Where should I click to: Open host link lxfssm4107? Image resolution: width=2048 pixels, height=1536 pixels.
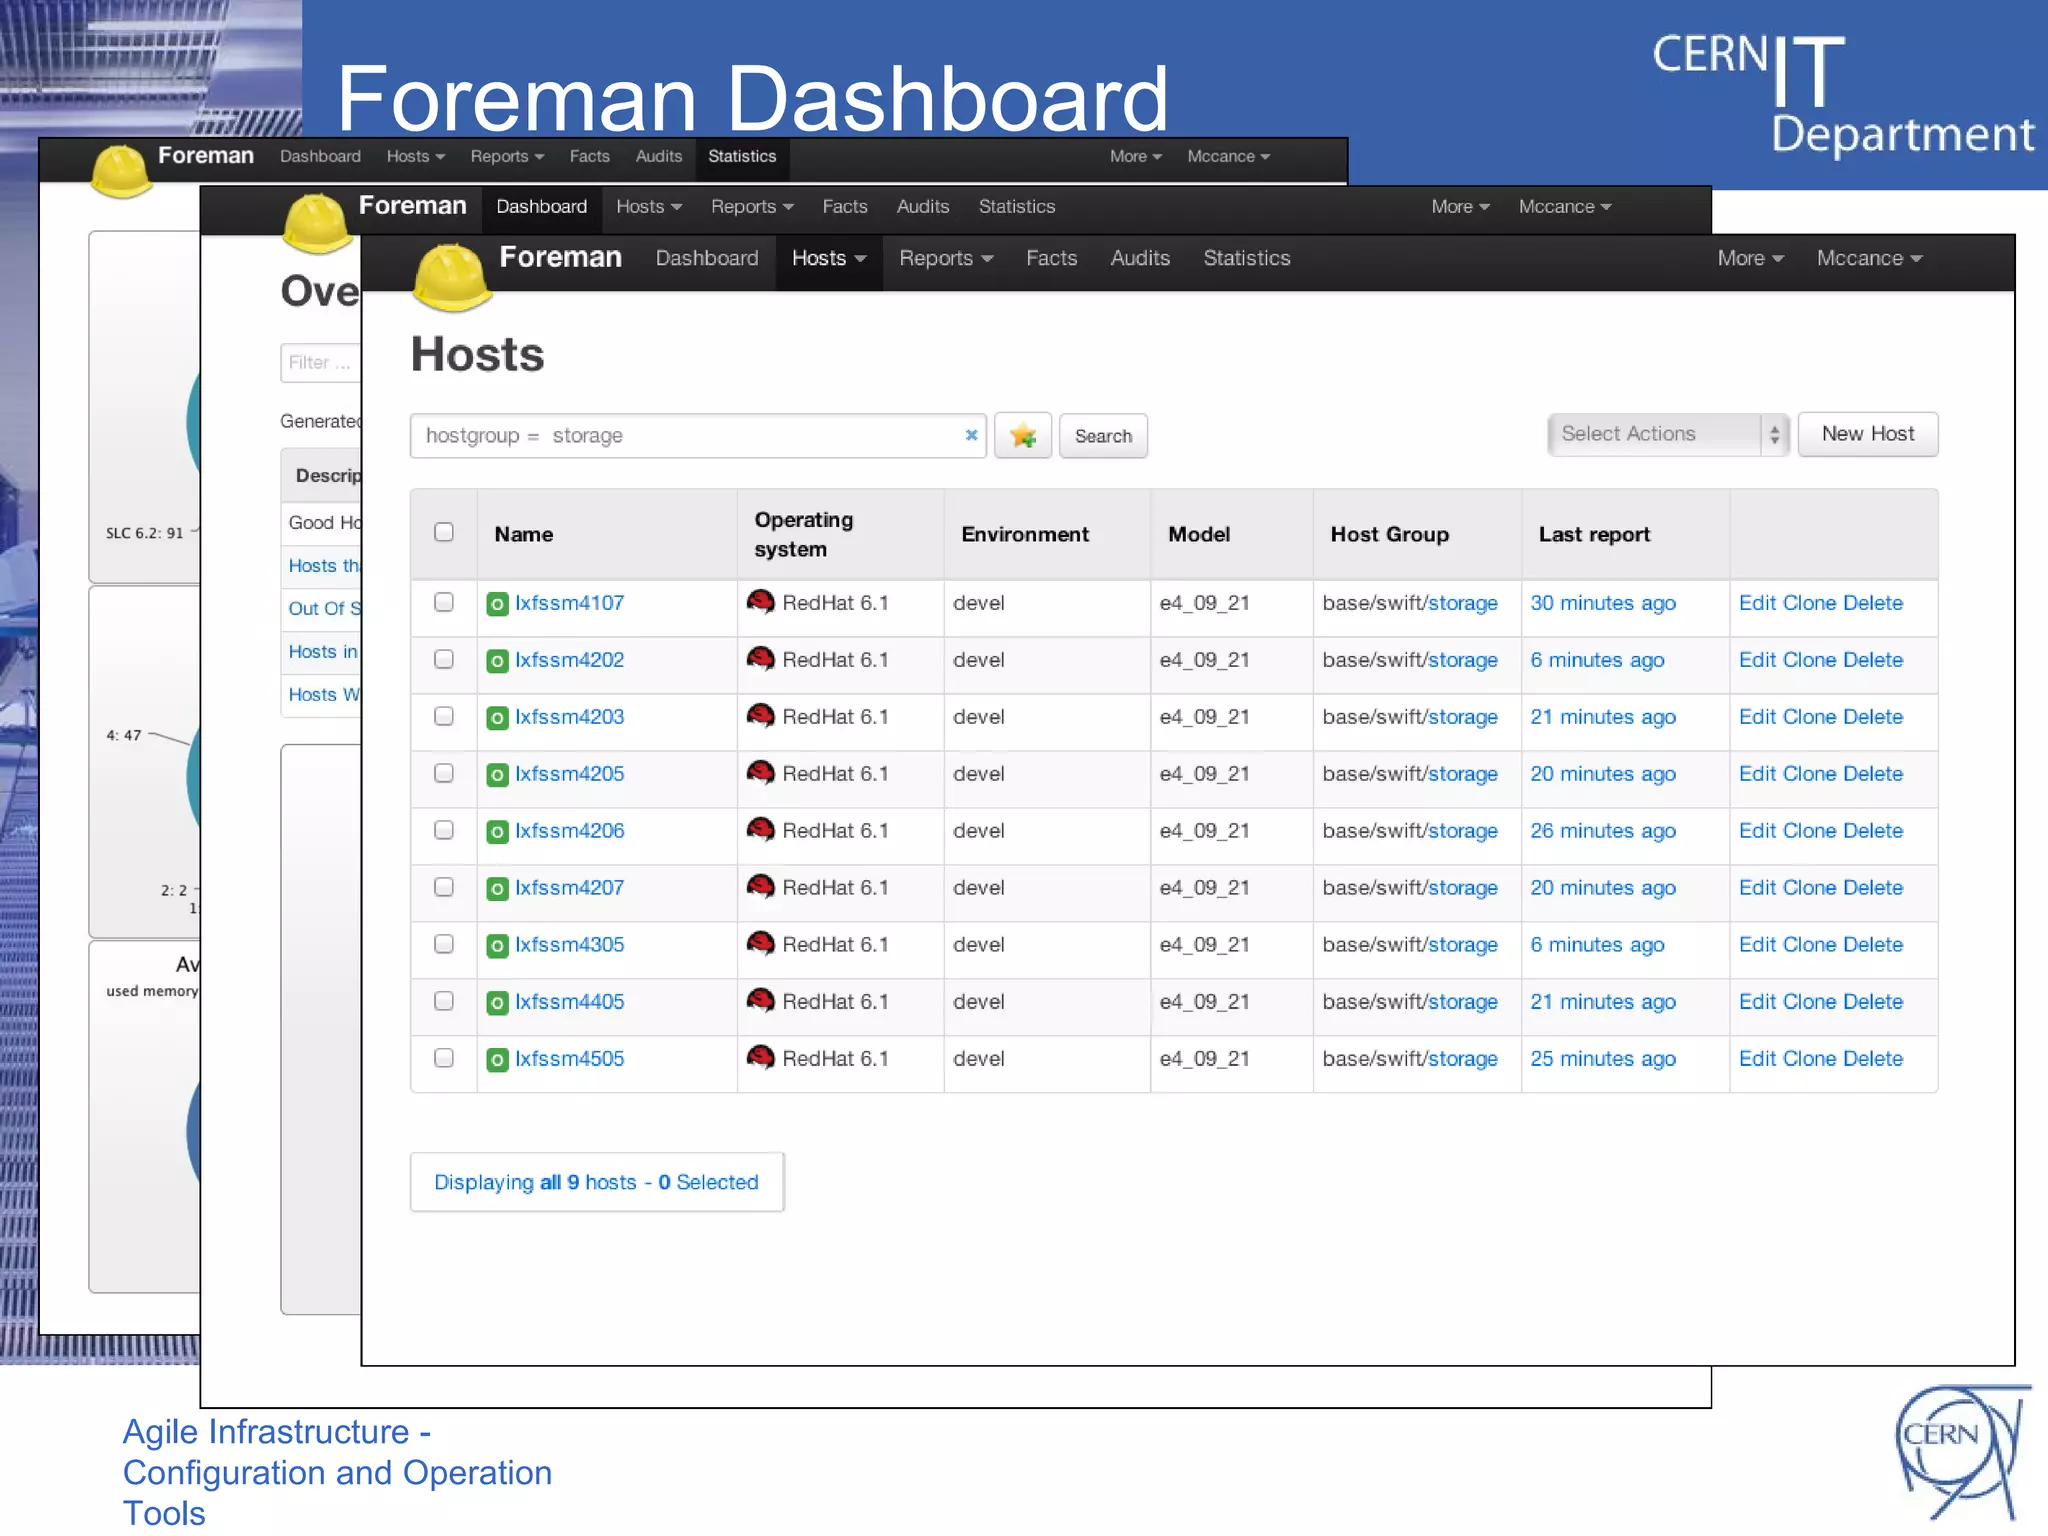(569, 603)
